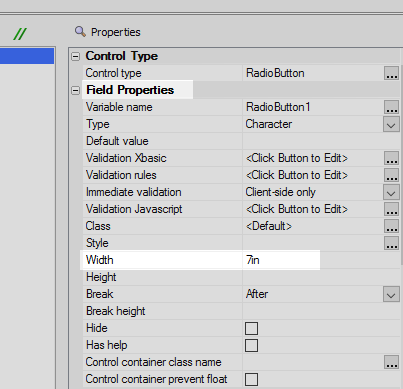Enable the Has help checkbox

(251, 345)
